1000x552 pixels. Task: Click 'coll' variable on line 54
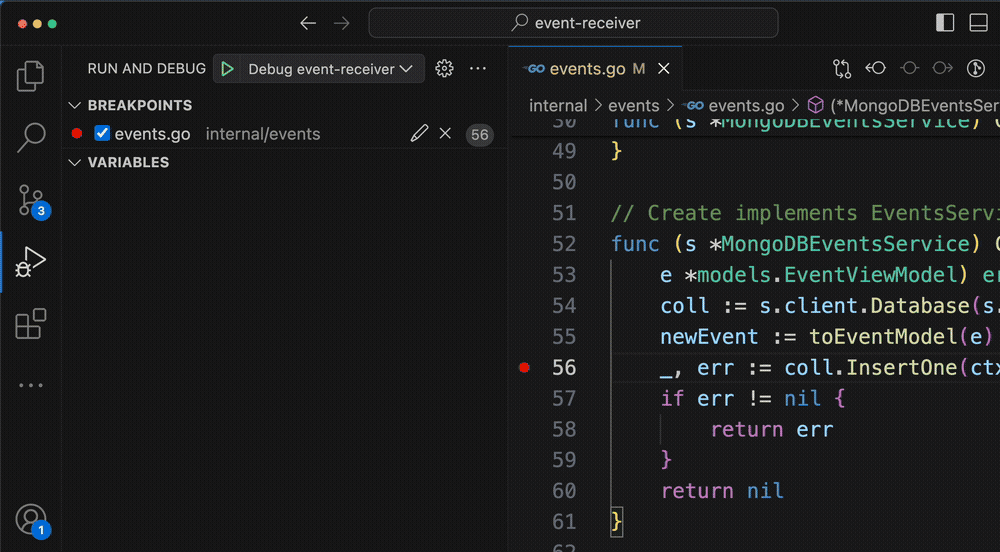(x=684, y=306)
